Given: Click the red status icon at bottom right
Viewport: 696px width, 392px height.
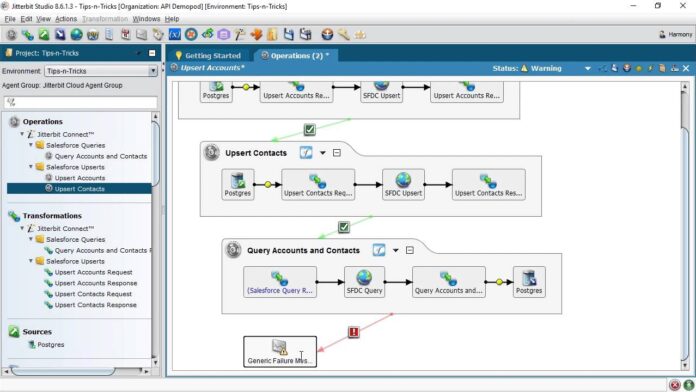Looking at the screenshot, I should pyautogui.click(x=674, y=384).
